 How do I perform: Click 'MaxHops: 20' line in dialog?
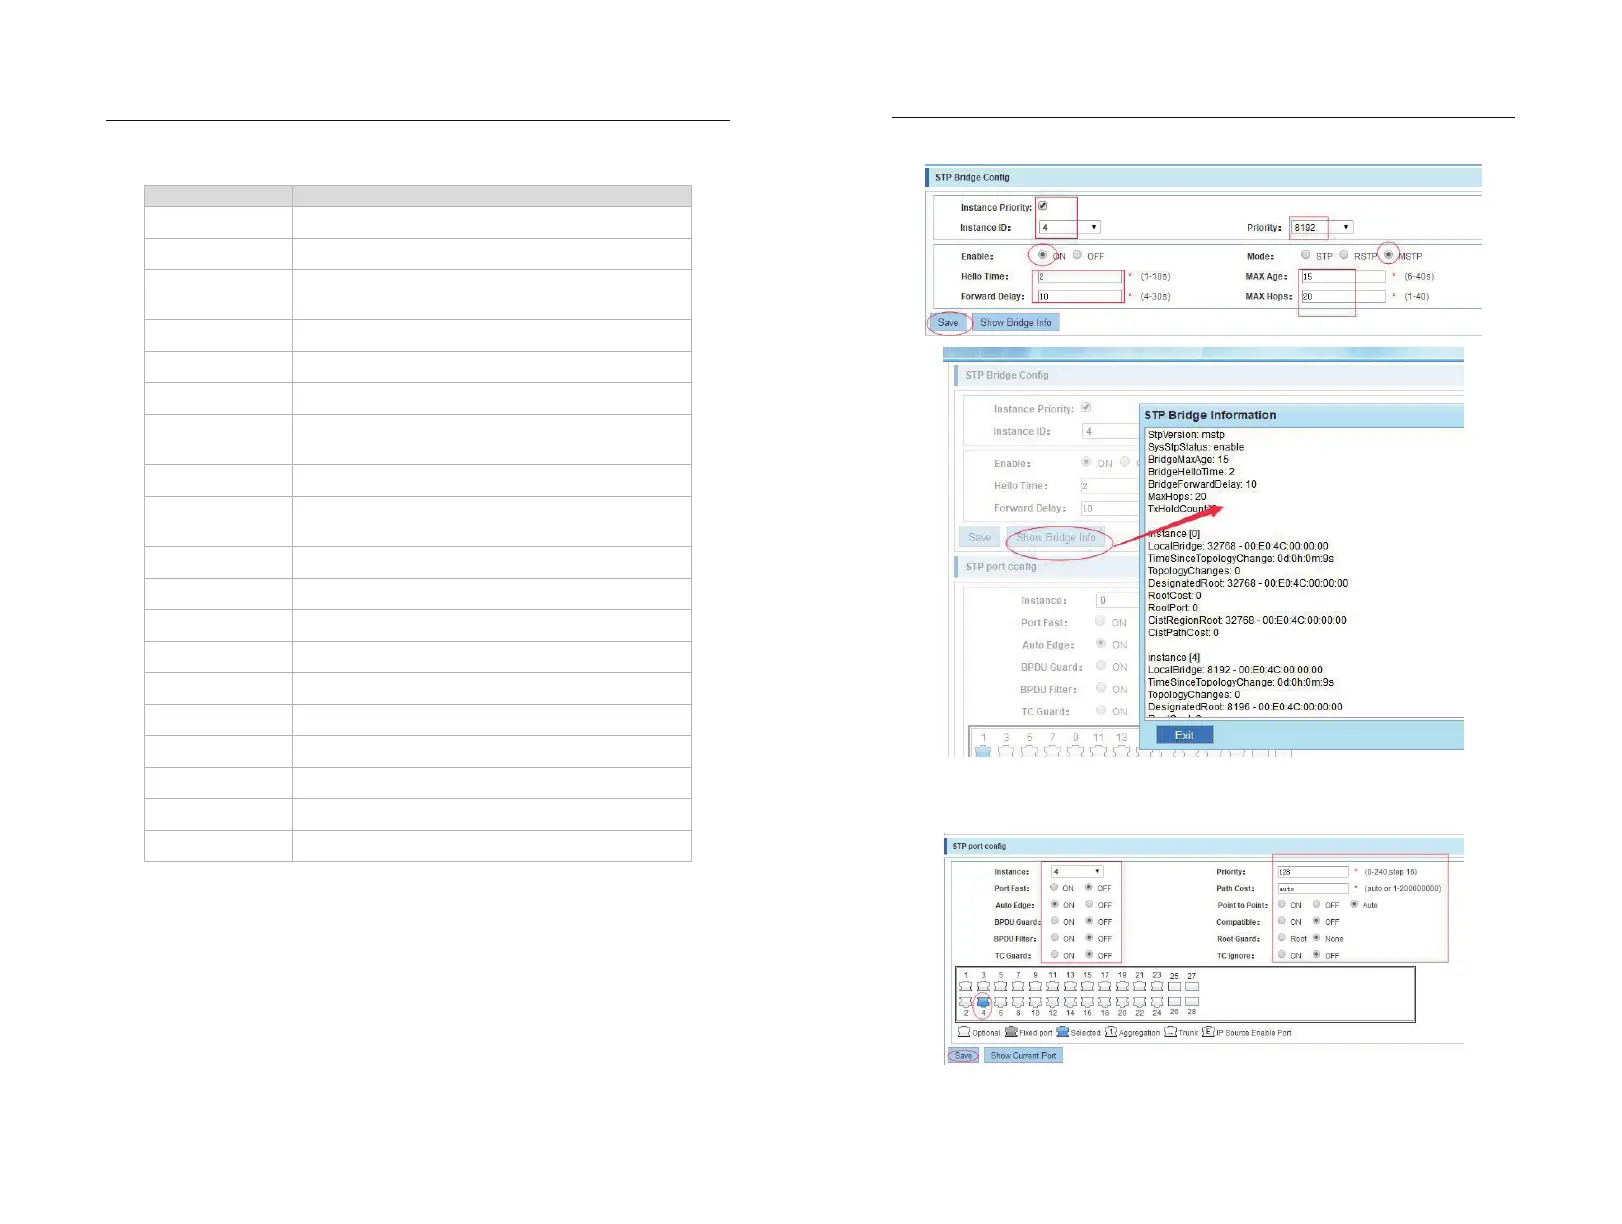pyautogui.click(x=1177, y=496)
